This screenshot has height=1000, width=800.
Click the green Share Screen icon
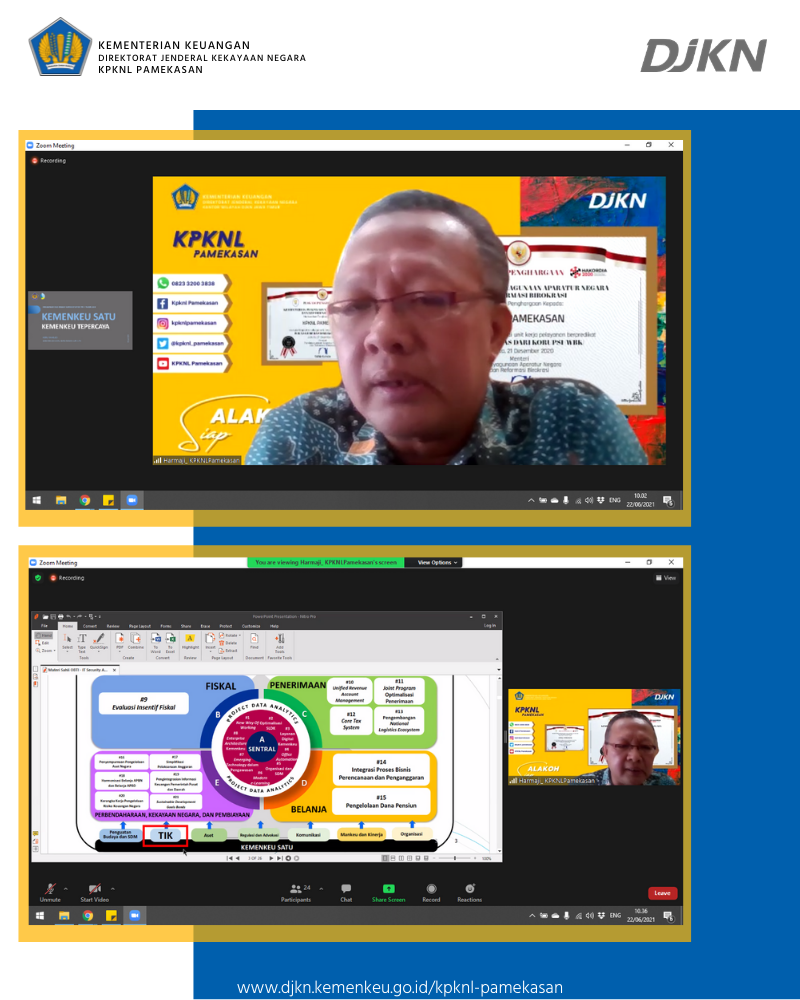coord(388,889)
